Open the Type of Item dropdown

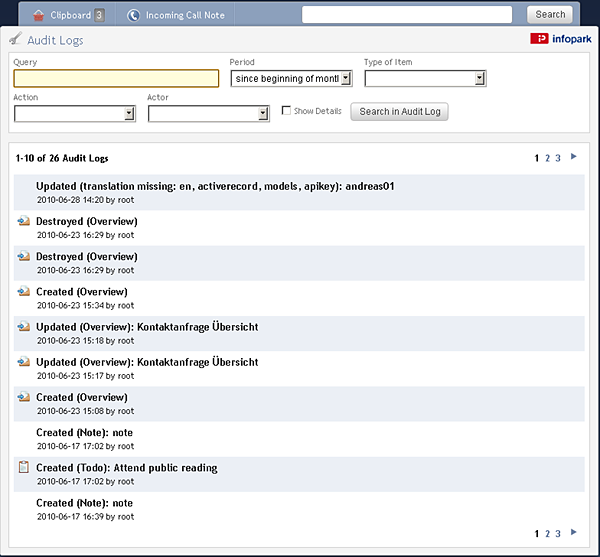pyautogui.click(x=425, y=78)
